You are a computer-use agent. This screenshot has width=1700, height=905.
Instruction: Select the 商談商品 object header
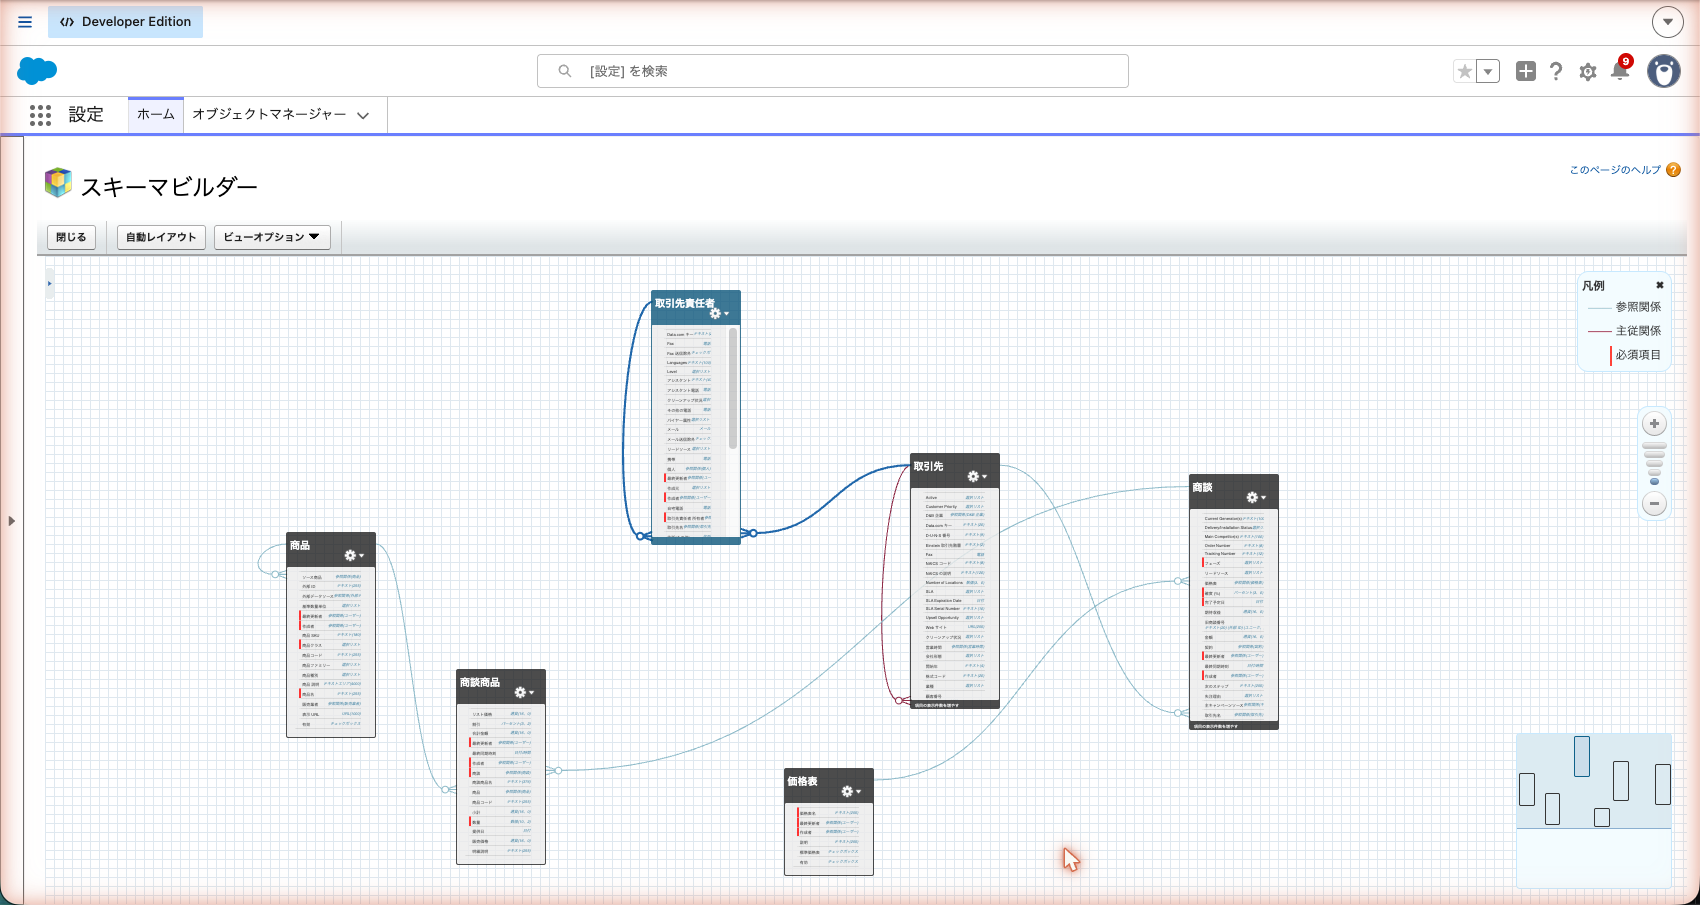pyautogui.click(x=501, y=688)
